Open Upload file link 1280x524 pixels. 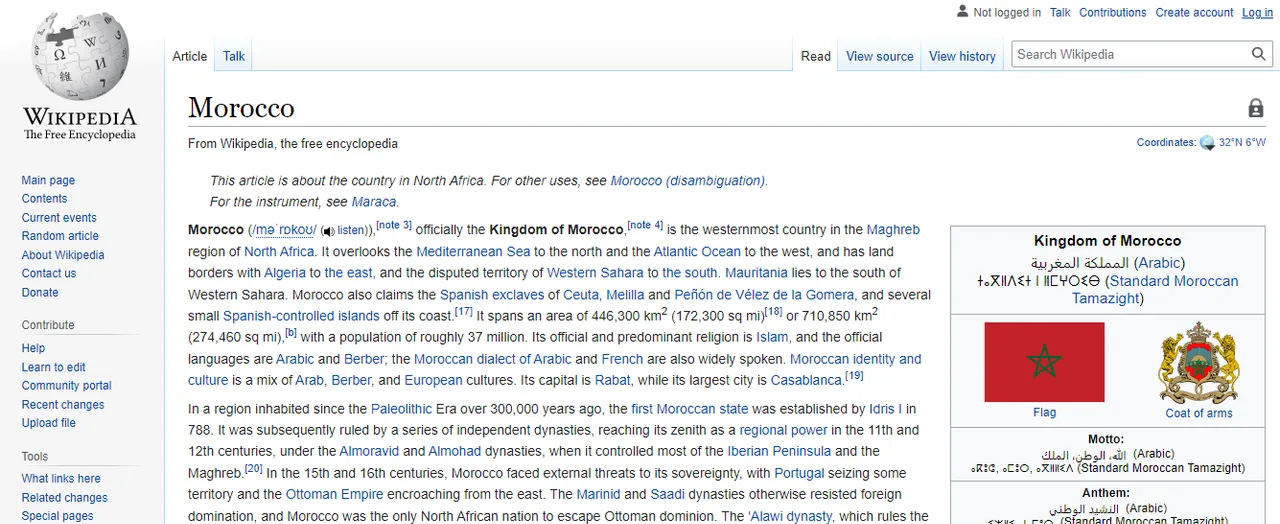click(x=49, y=423)
